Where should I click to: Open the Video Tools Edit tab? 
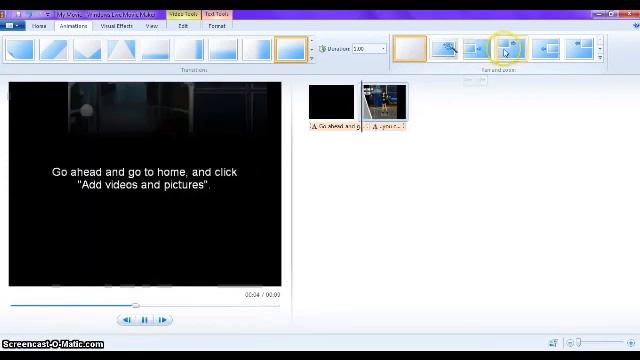coord(183,26)
